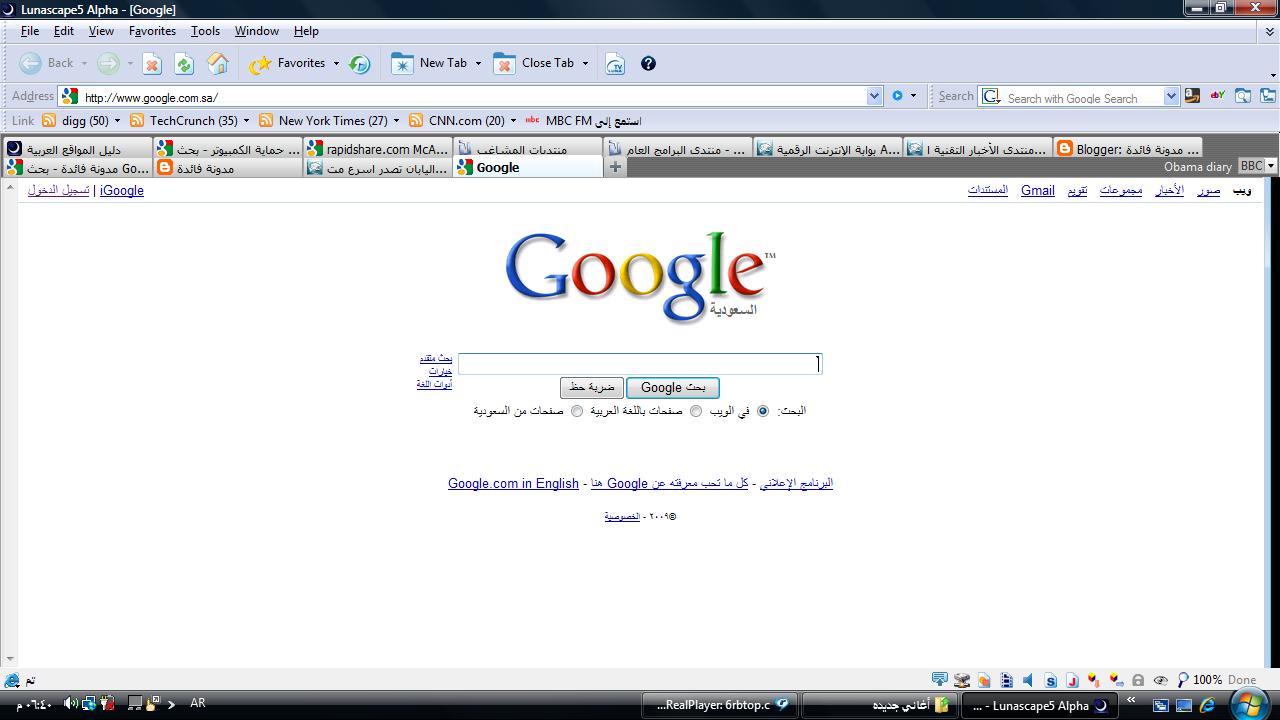
Task: Click the Close Tab toolbar icon
Action: pos(504,63)
